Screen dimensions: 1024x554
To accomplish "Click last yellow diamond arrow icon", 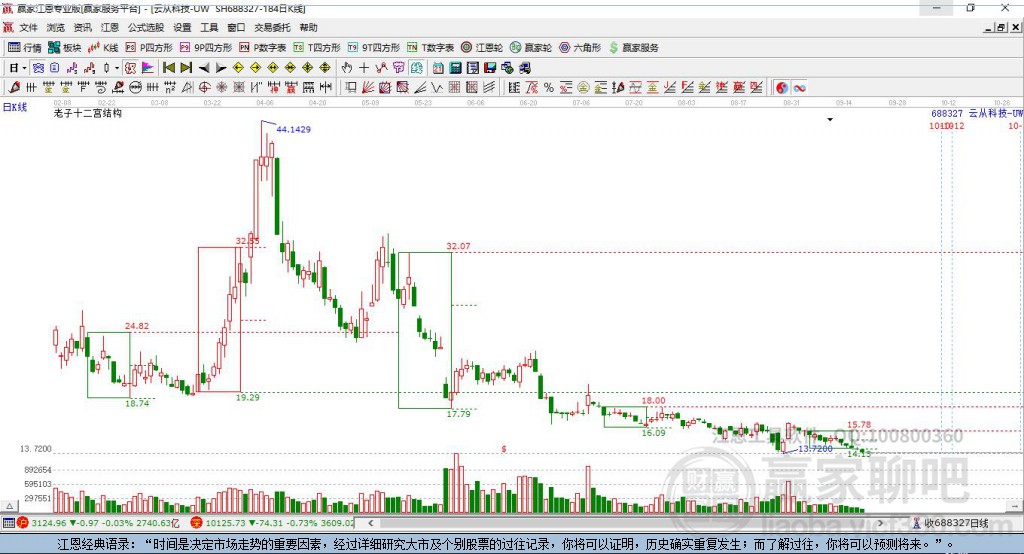I will 325,68.
